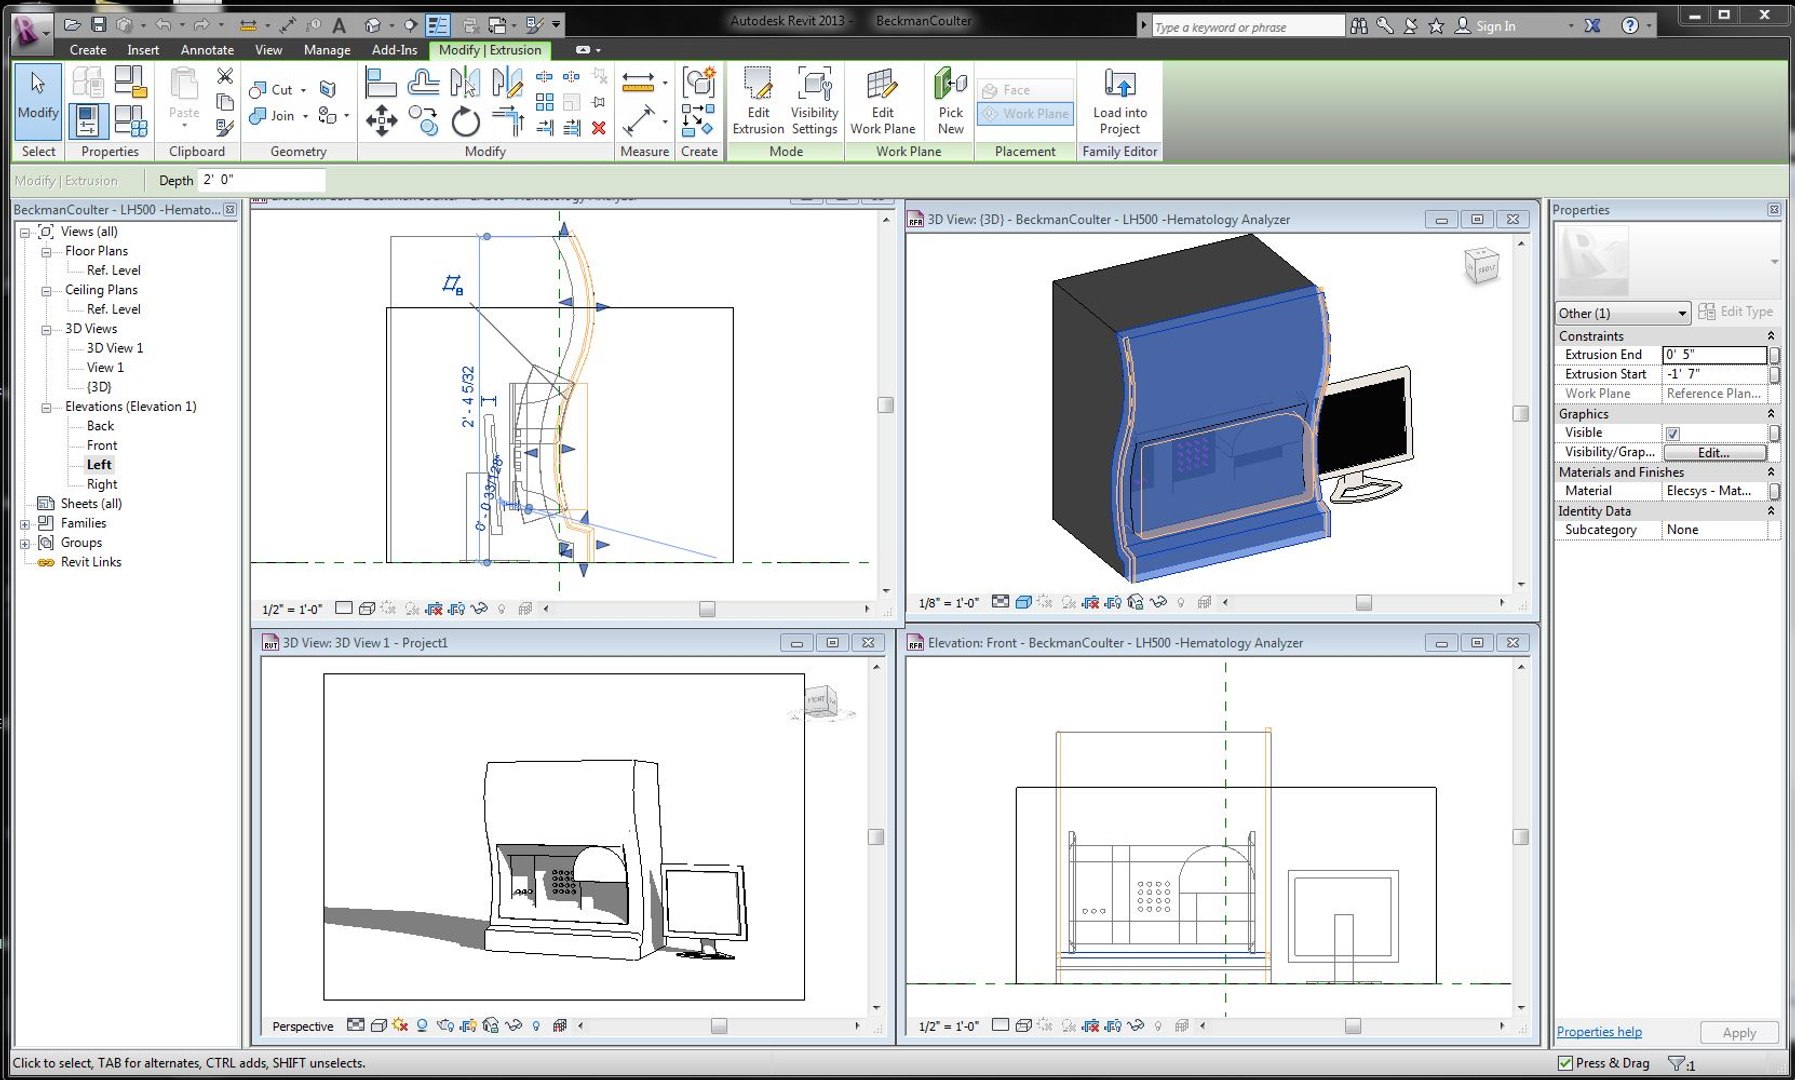Click Load into Project

(1119, 100)
